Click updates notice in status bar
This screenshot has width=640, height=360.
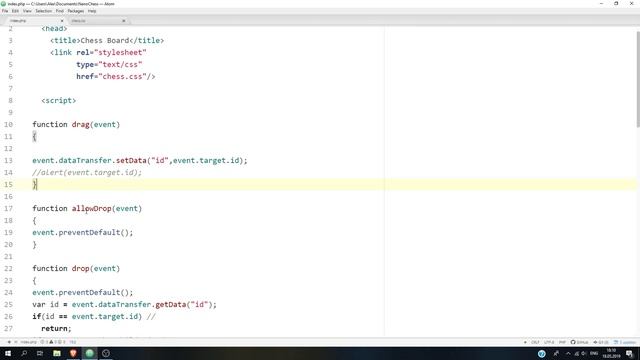point(625,342)
